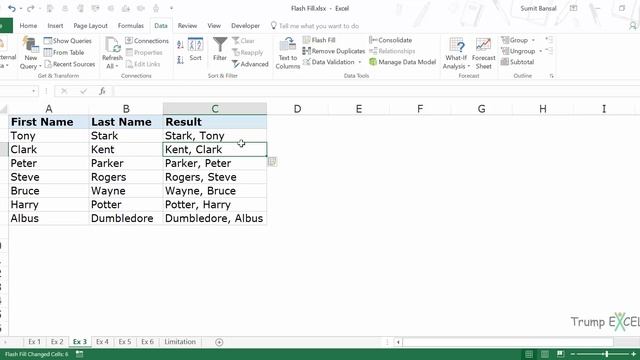Open the Developer tab
Image resolution: width=640 pixels, height=360 pixels.
coord(245,26)
